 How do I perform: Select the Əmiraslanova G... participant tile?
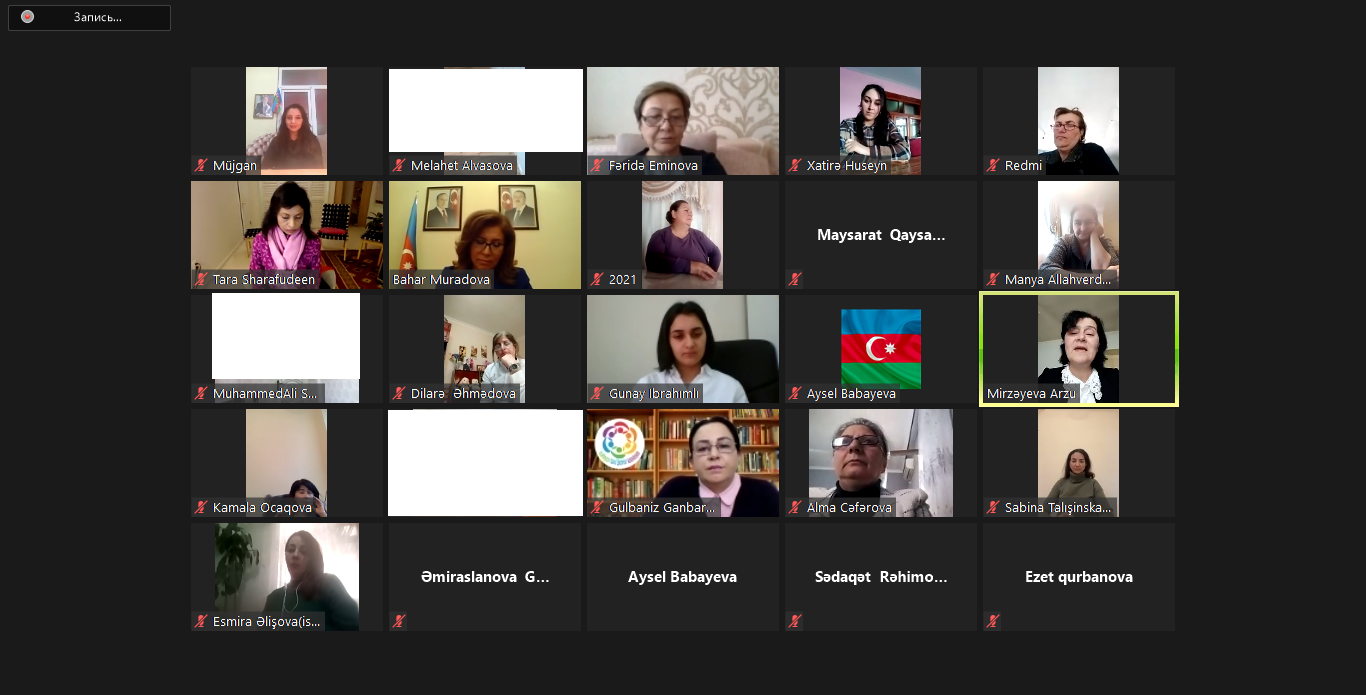tap(485, 577)
